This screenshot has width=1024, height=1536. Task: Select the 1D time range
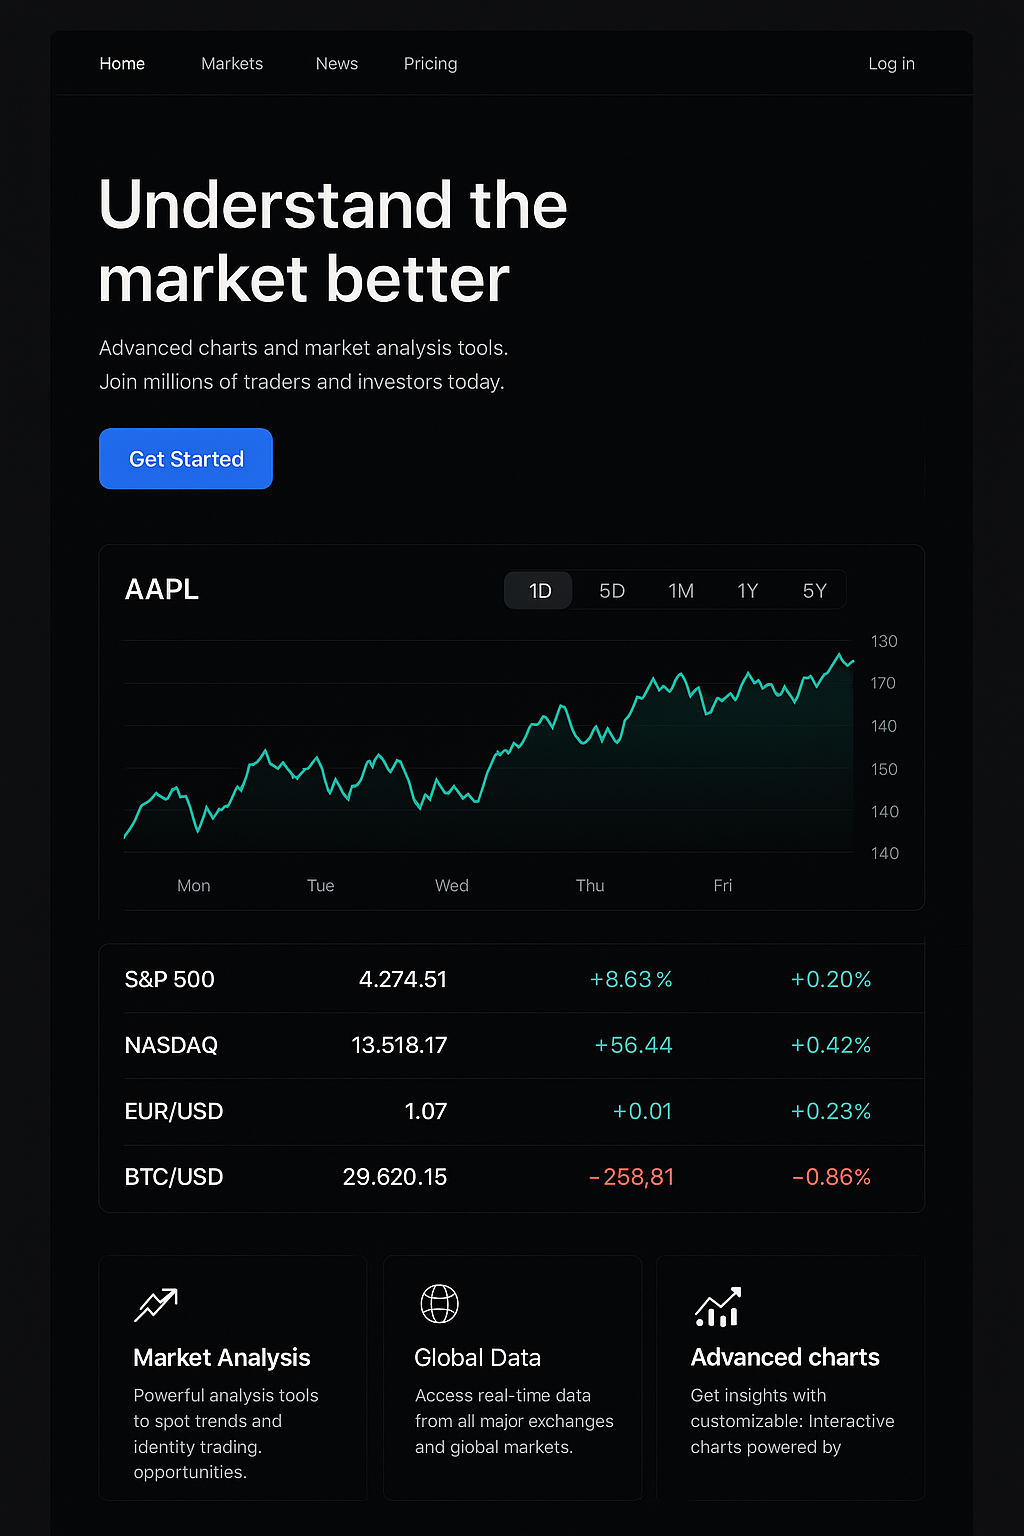539,591
